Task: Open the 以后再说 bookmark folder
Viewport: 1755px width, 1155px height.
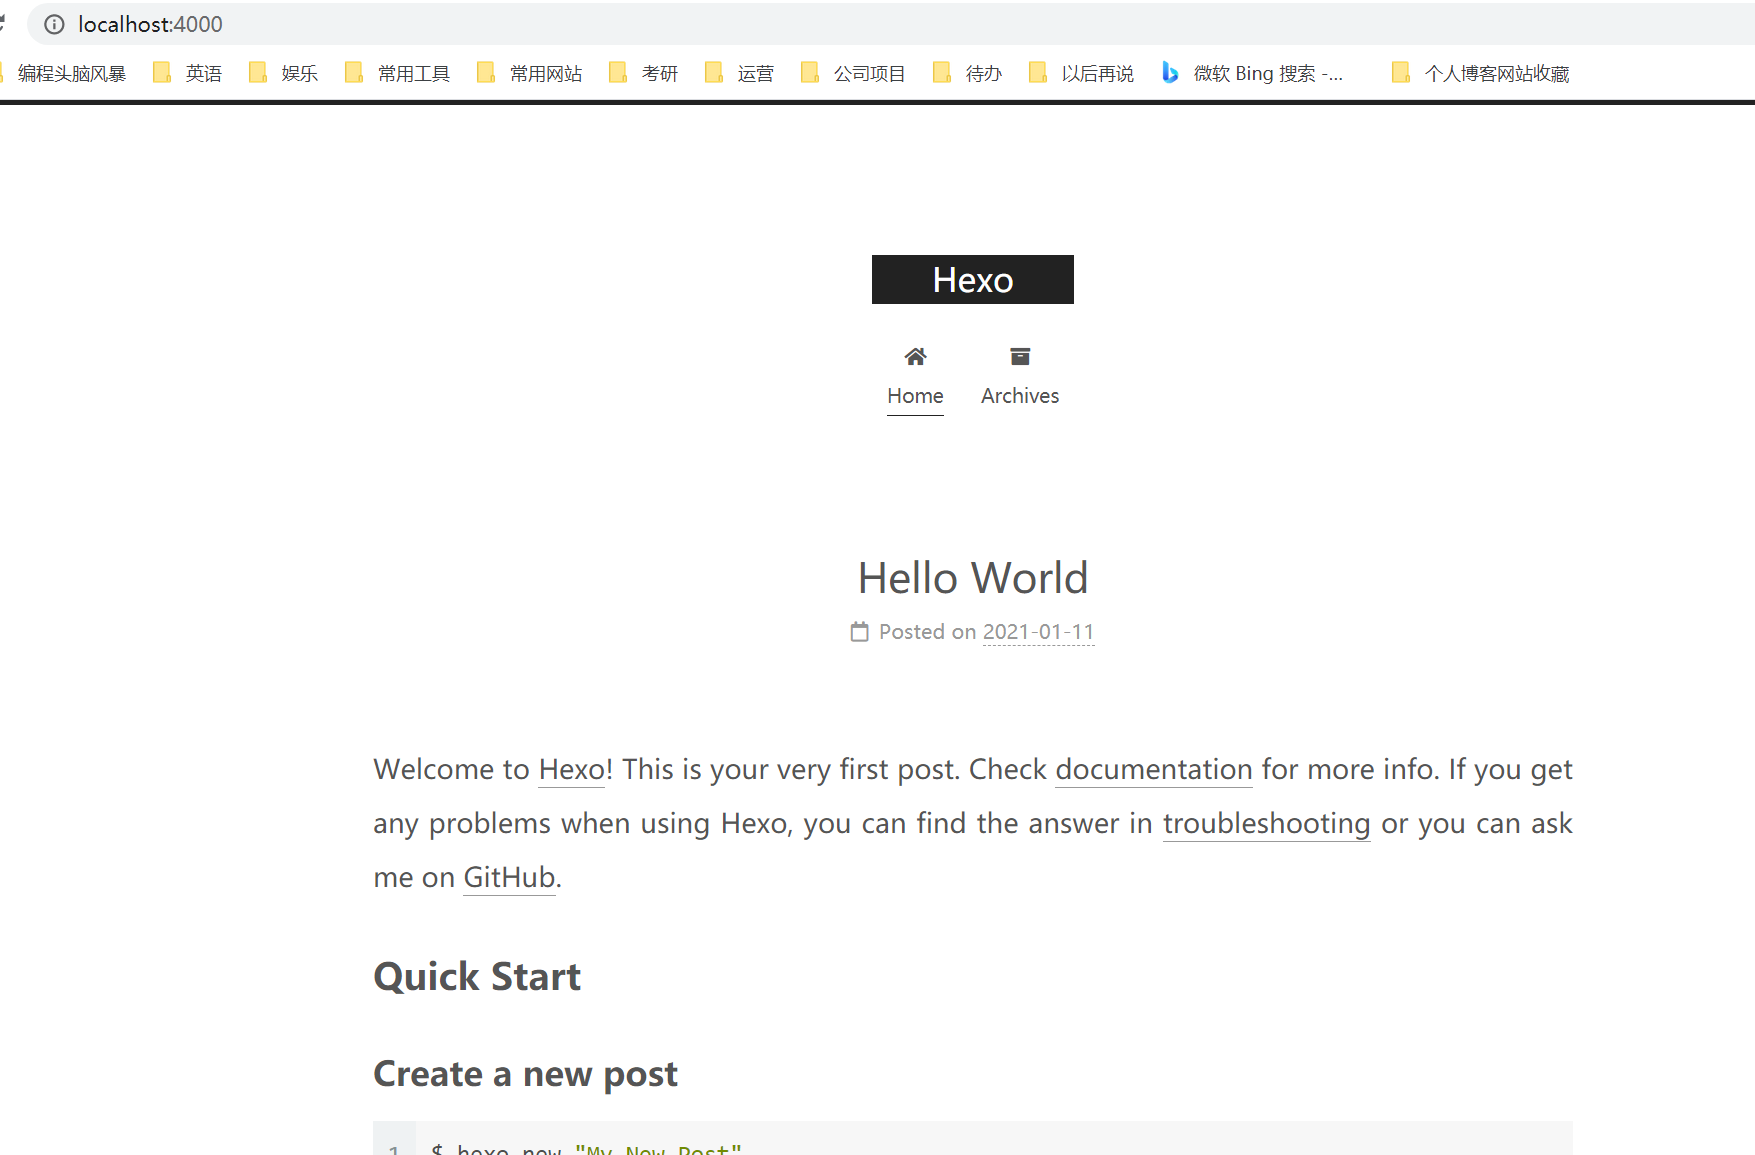Action: tap(1081, 73)
